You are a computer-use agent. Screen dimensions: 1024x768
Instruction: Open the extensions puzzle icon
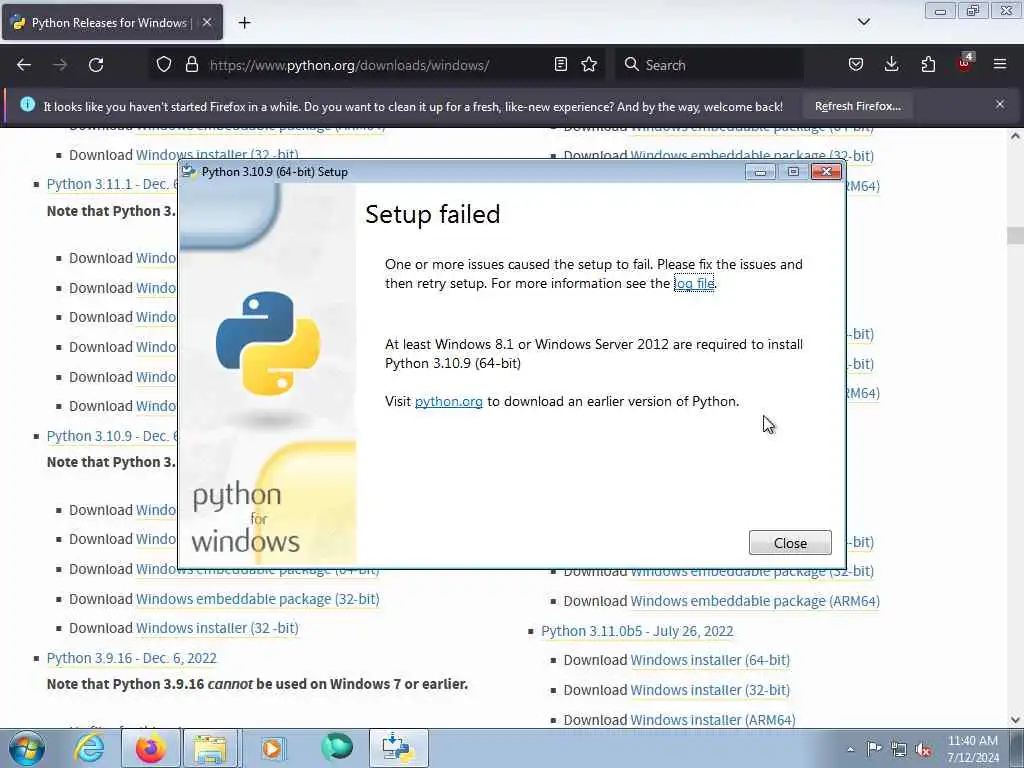928,64
